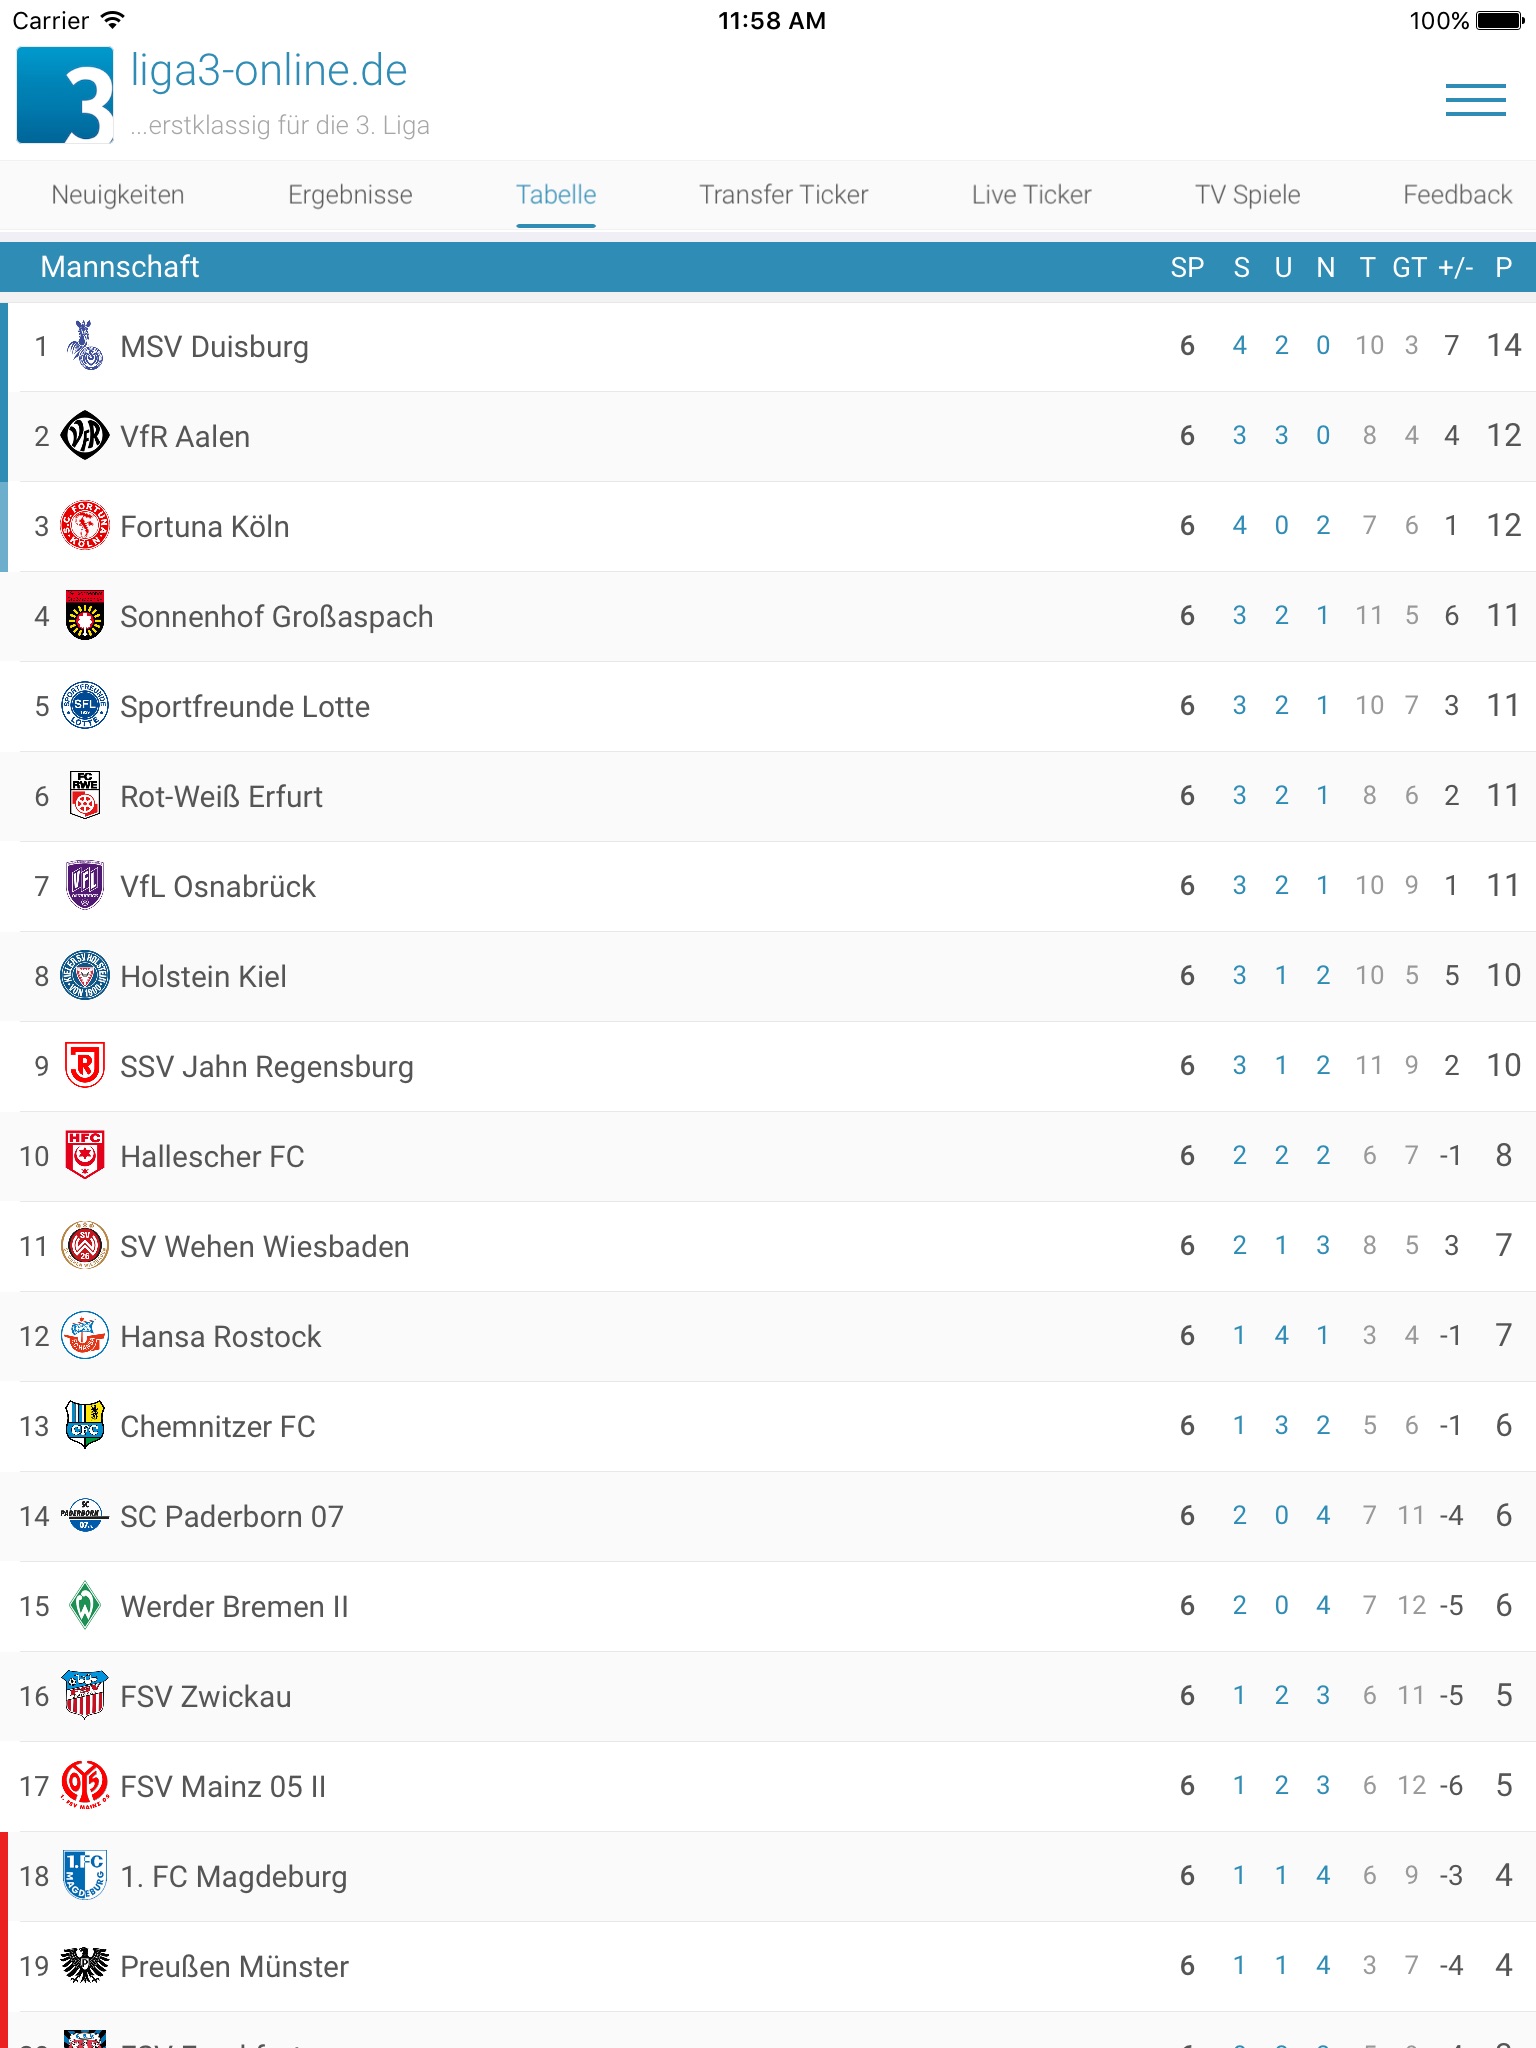Tap the Fortuna Köln club crest
Image resolution: width=1536 pixels, height=2048 pixels.
coord(85,526)
